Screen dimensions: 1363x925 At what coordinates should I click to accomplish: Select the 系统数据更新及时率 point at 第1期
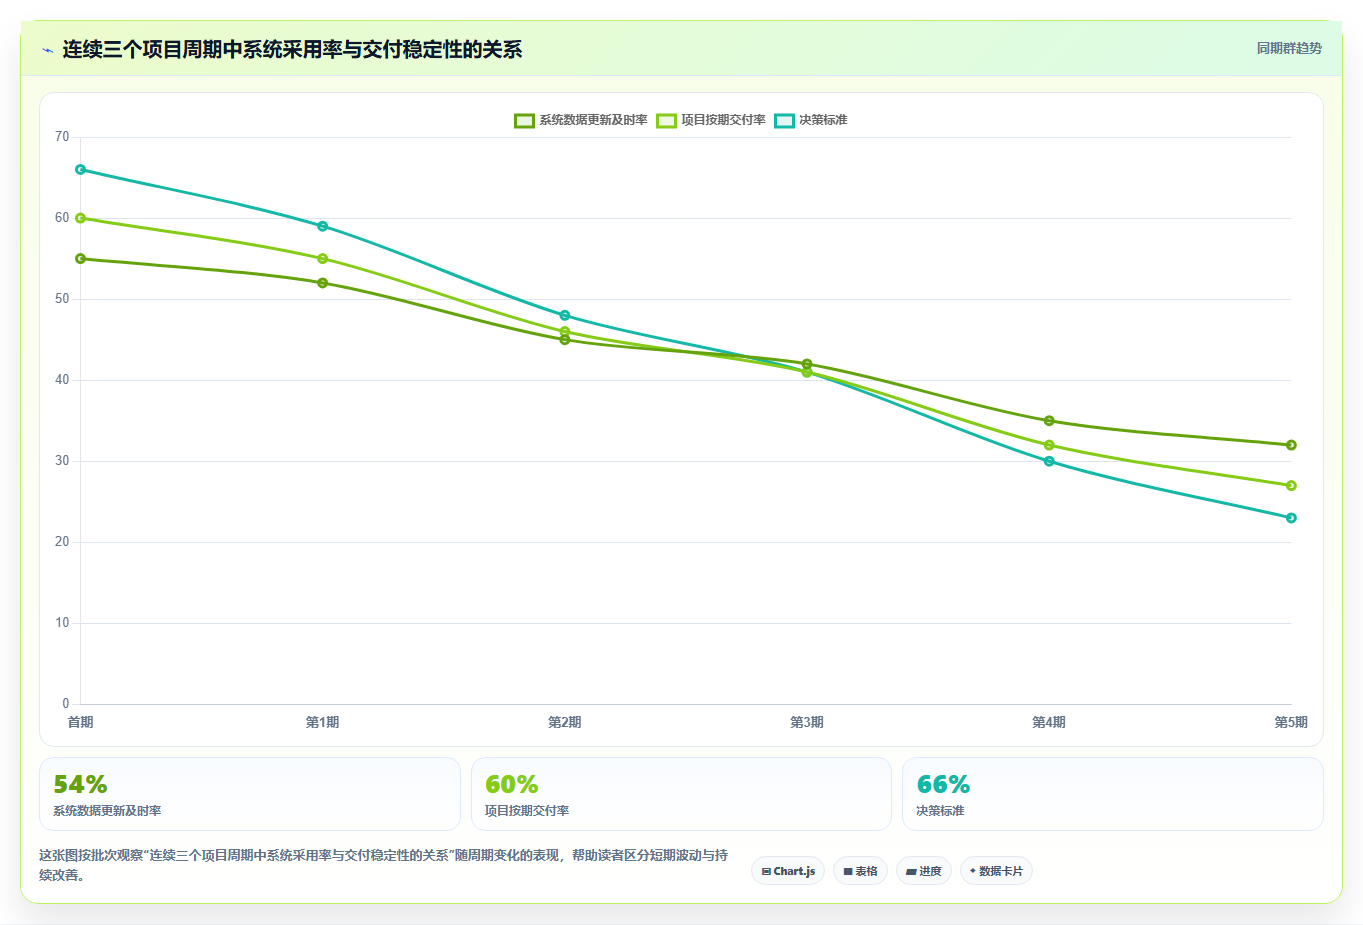322,283
